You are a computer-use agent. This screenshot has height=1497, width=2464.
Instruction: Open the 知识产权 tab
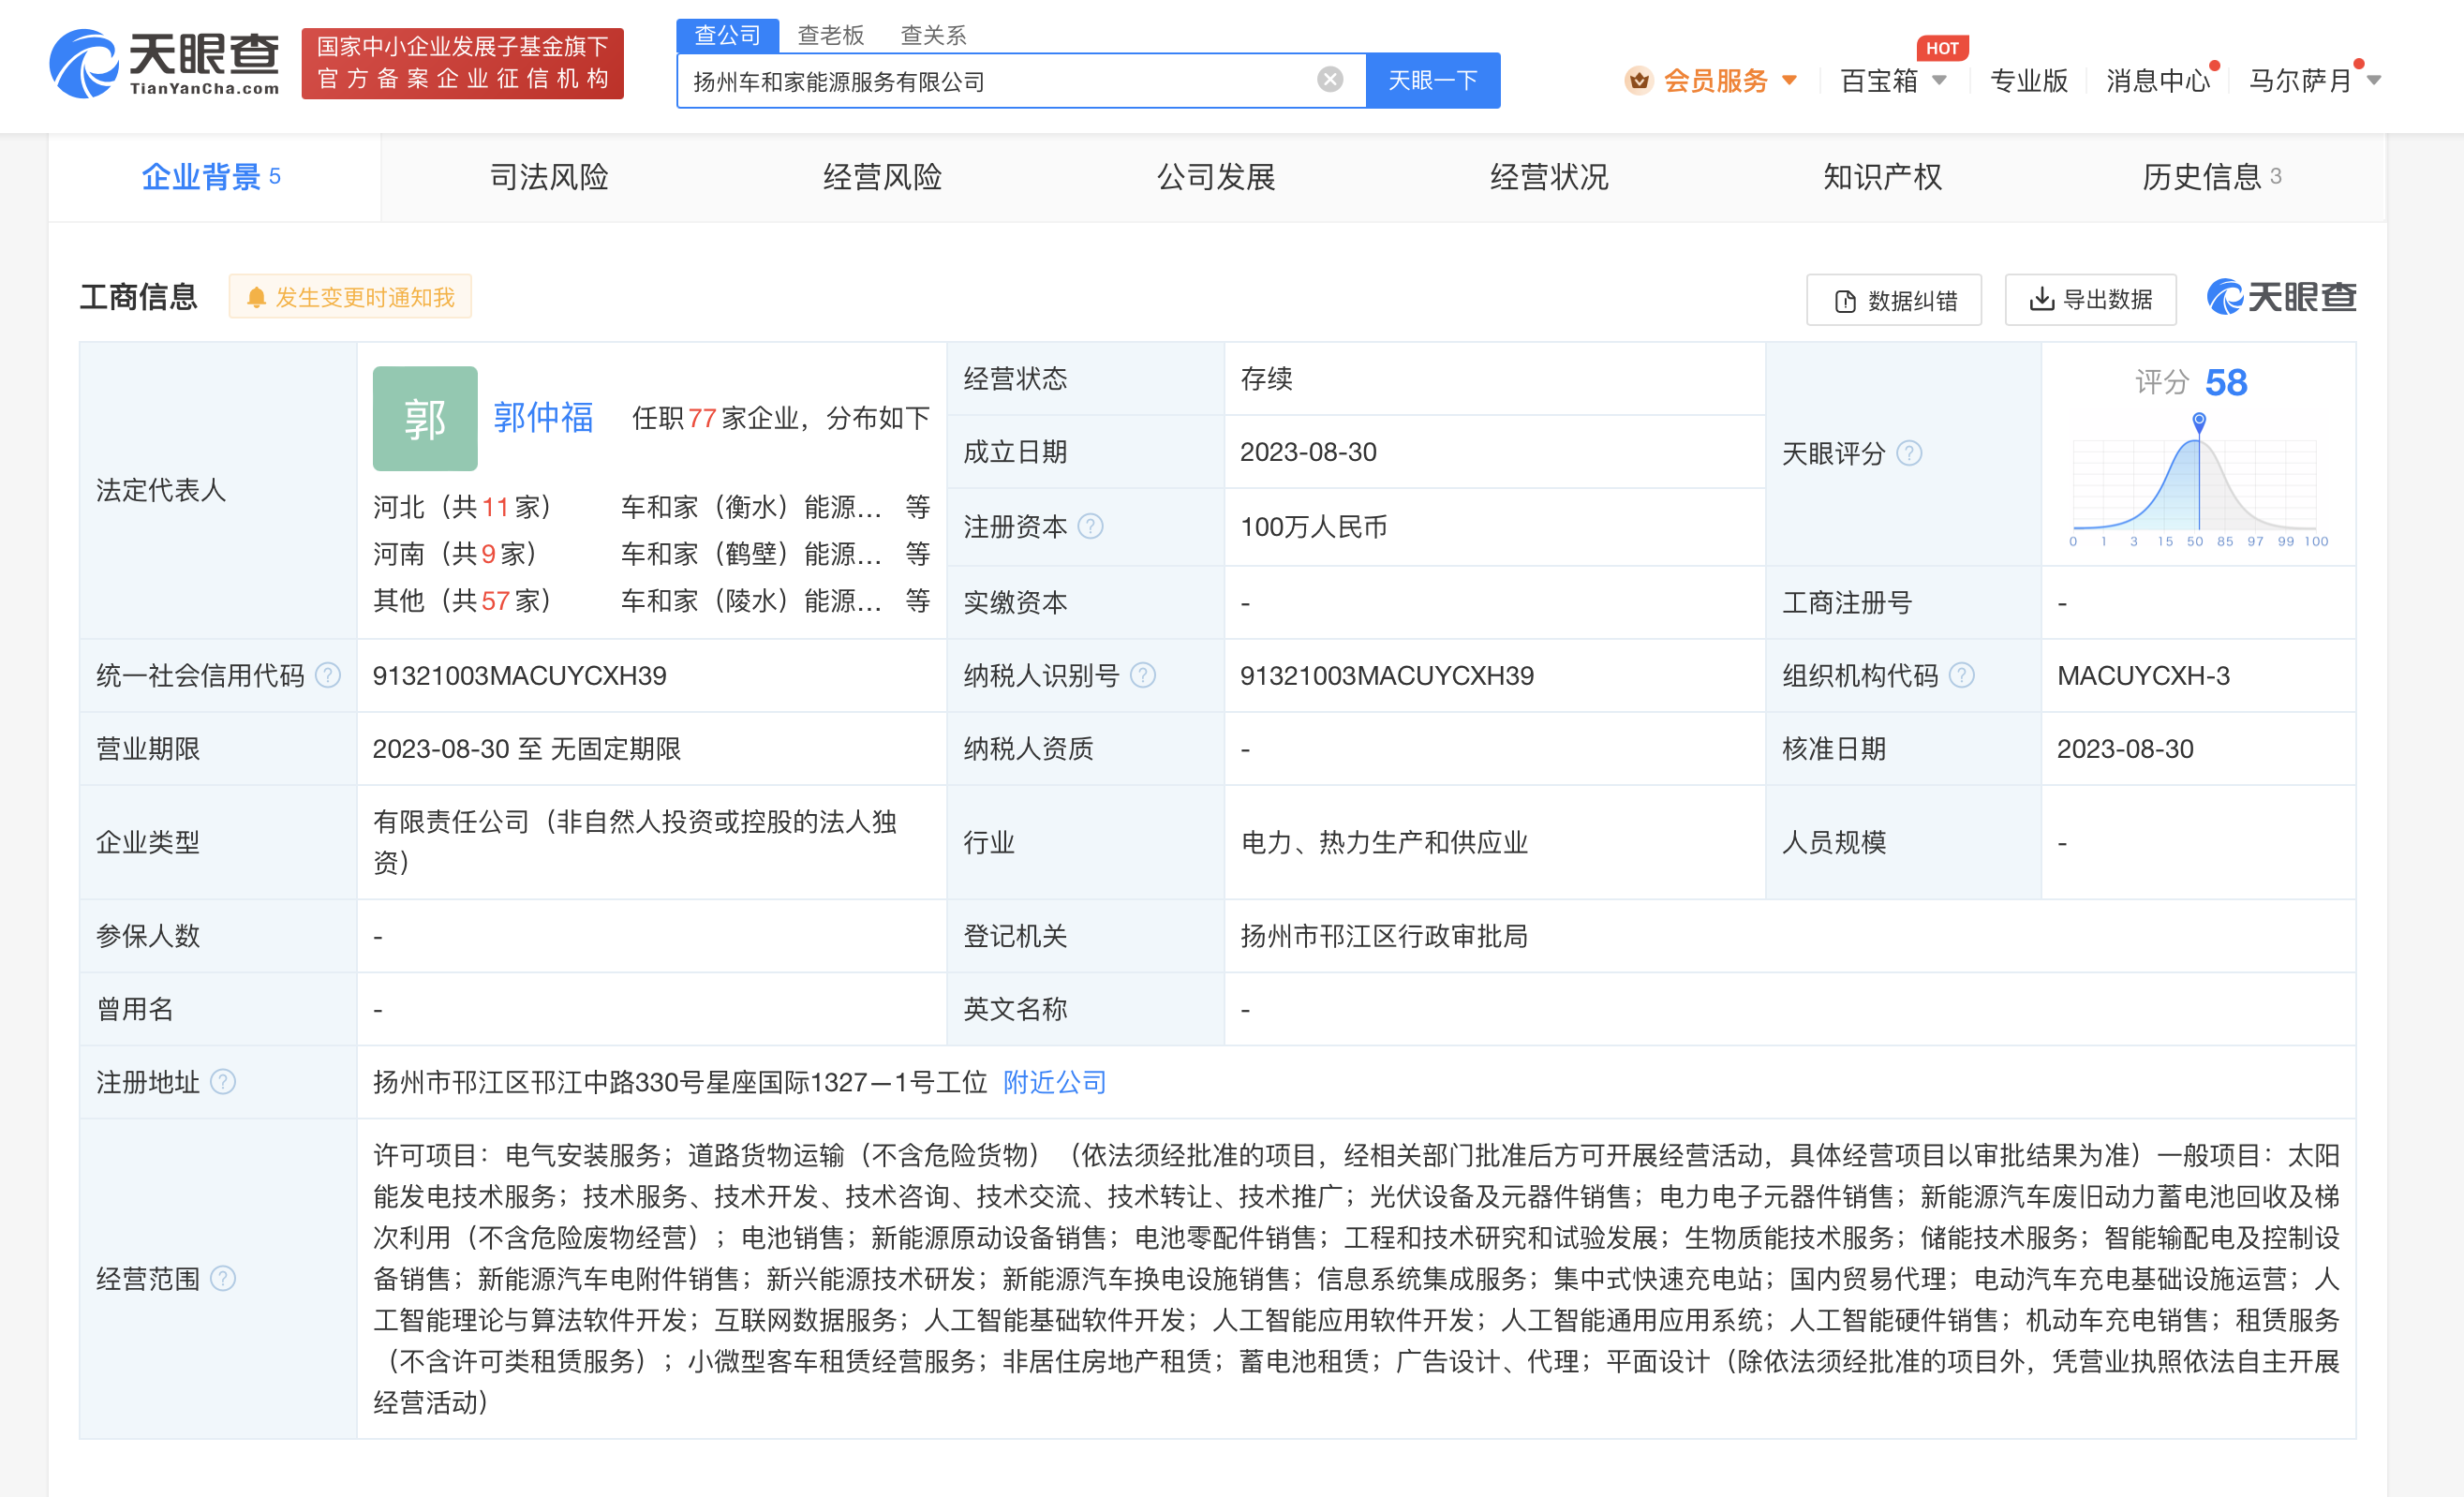[x=1882, y=177]
